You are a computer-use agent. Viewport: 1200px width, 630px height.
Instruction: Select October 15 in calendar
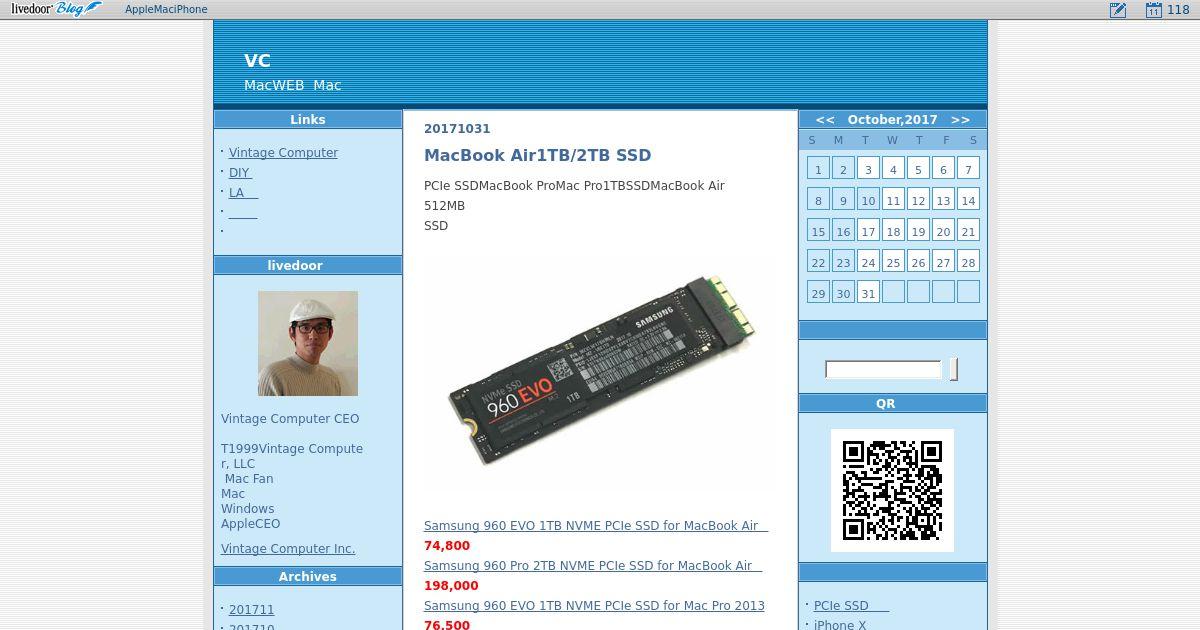click(x=818, y=231)
